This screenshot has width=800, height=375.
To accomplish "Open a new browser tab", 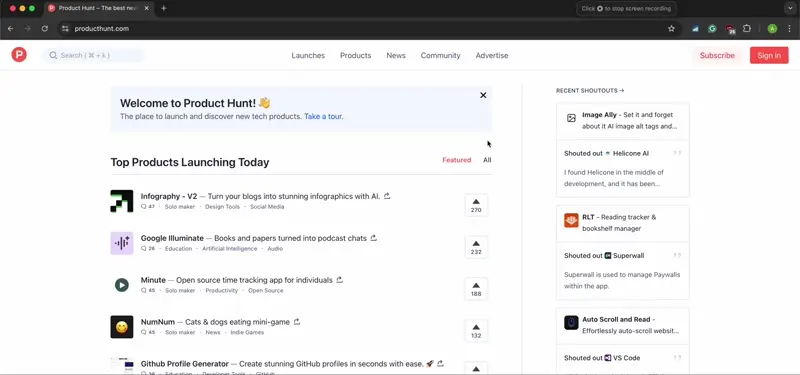I will (x=163, y=8).
